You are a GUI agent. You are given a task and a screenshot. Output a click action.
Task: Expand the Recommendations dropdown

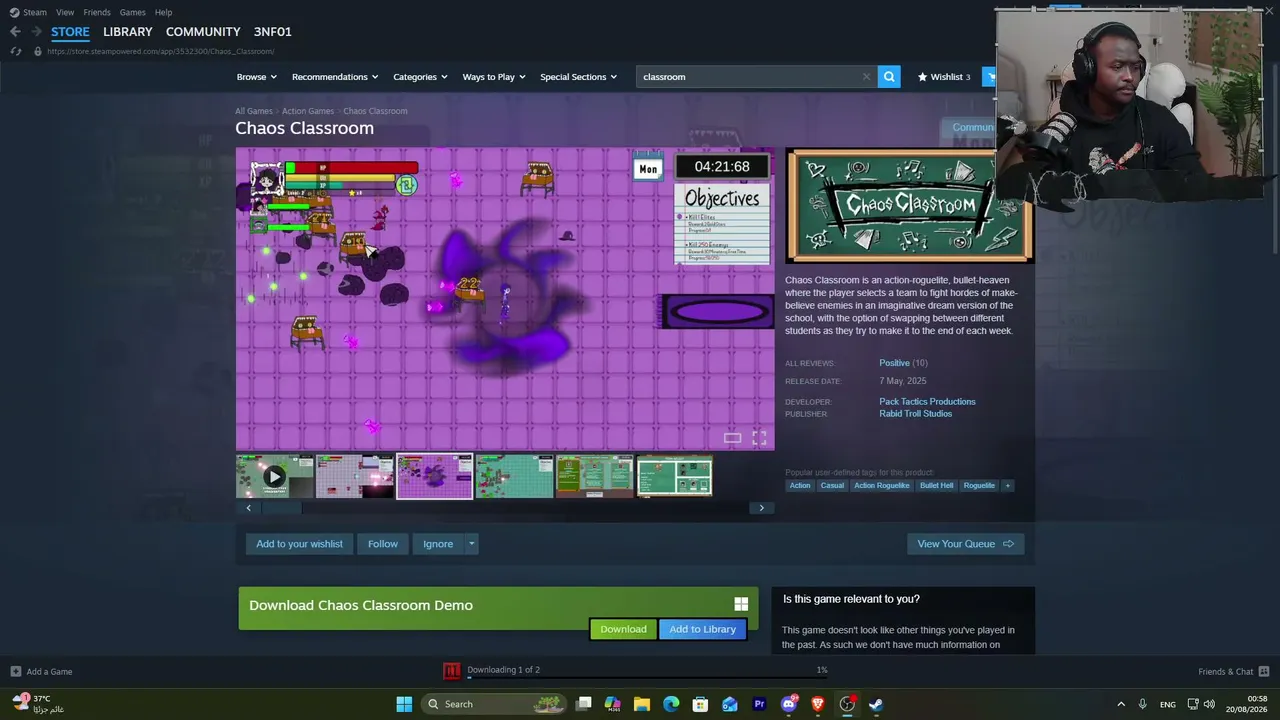(x=335, y=77)
